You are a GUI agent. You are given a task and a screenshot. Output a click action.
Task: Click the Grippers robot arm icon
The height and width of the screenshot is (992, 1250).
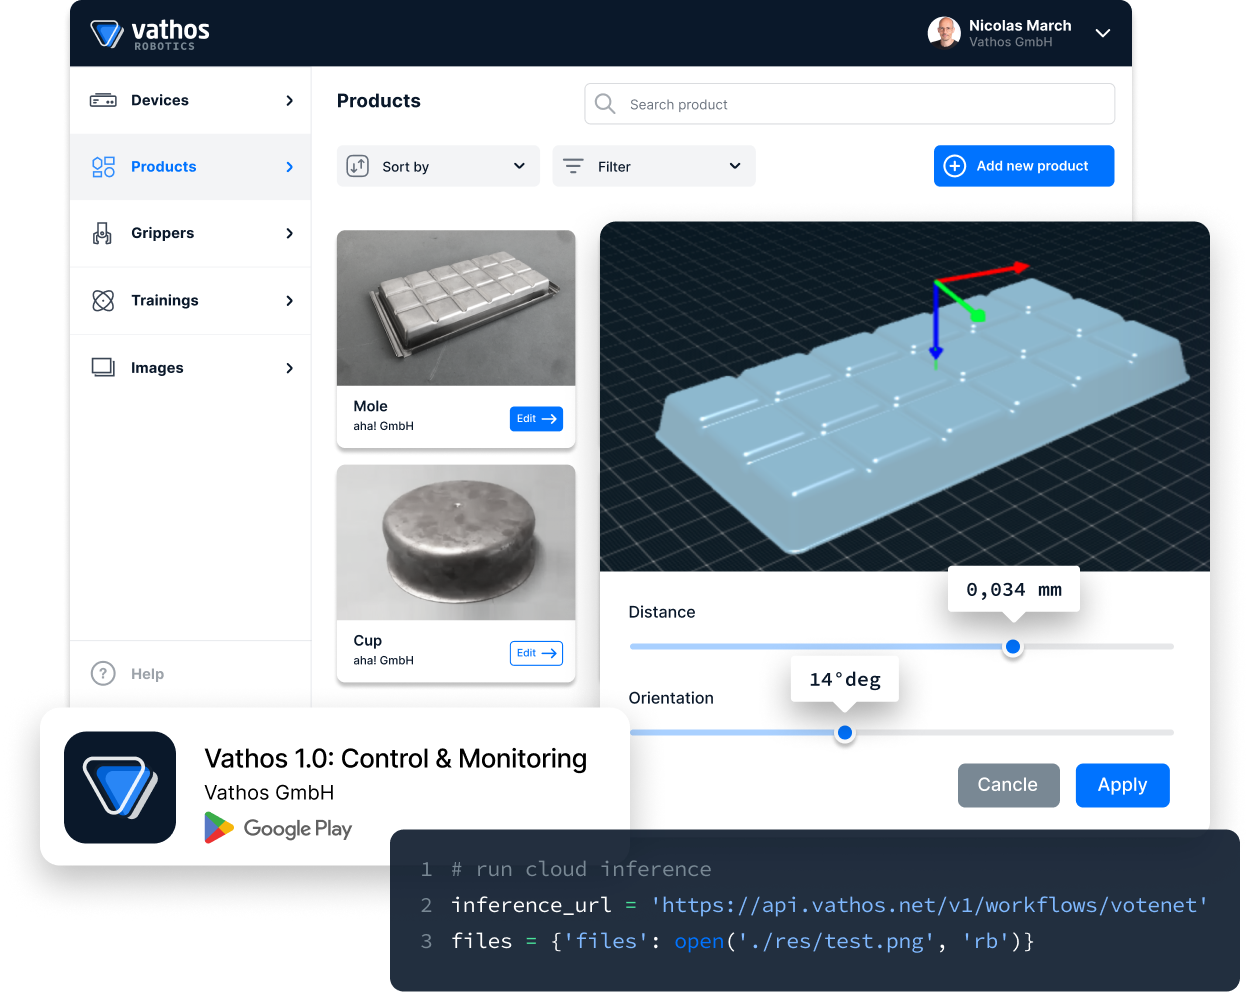(102, 233)
